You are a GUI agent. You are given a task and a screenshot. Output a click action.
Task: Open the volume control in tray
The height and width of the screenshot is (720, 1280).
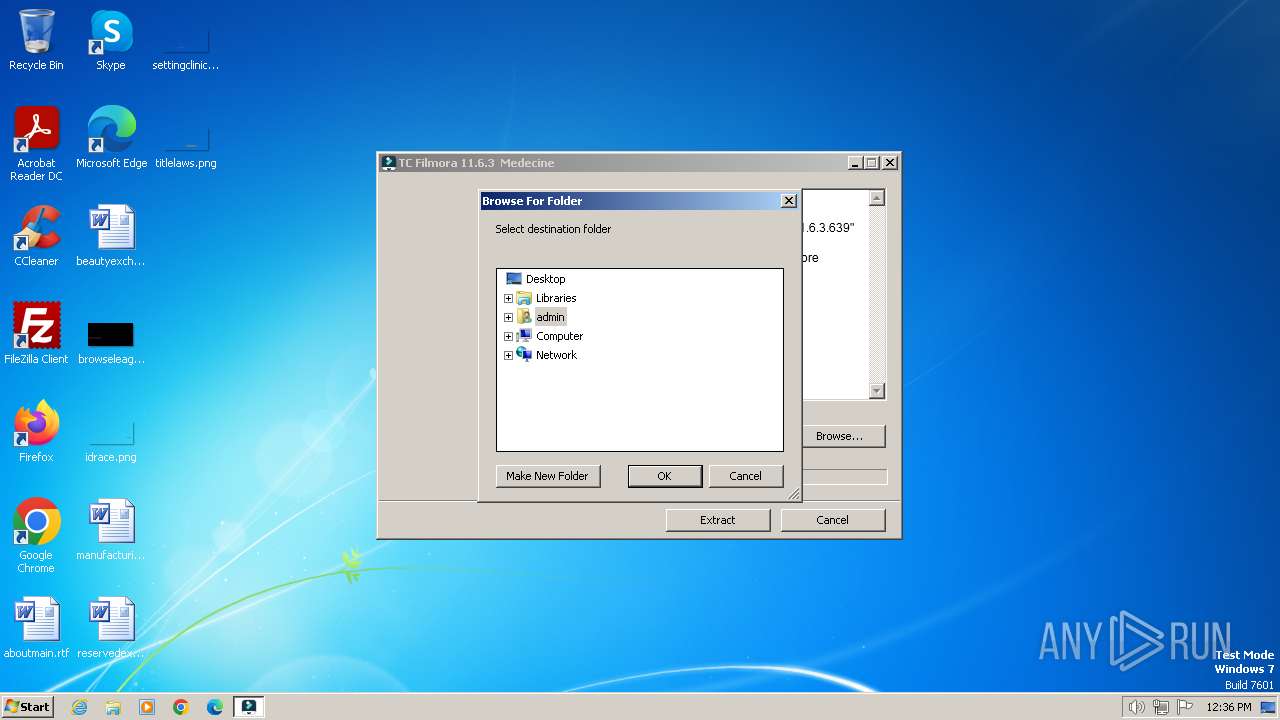coord(1136,707)
